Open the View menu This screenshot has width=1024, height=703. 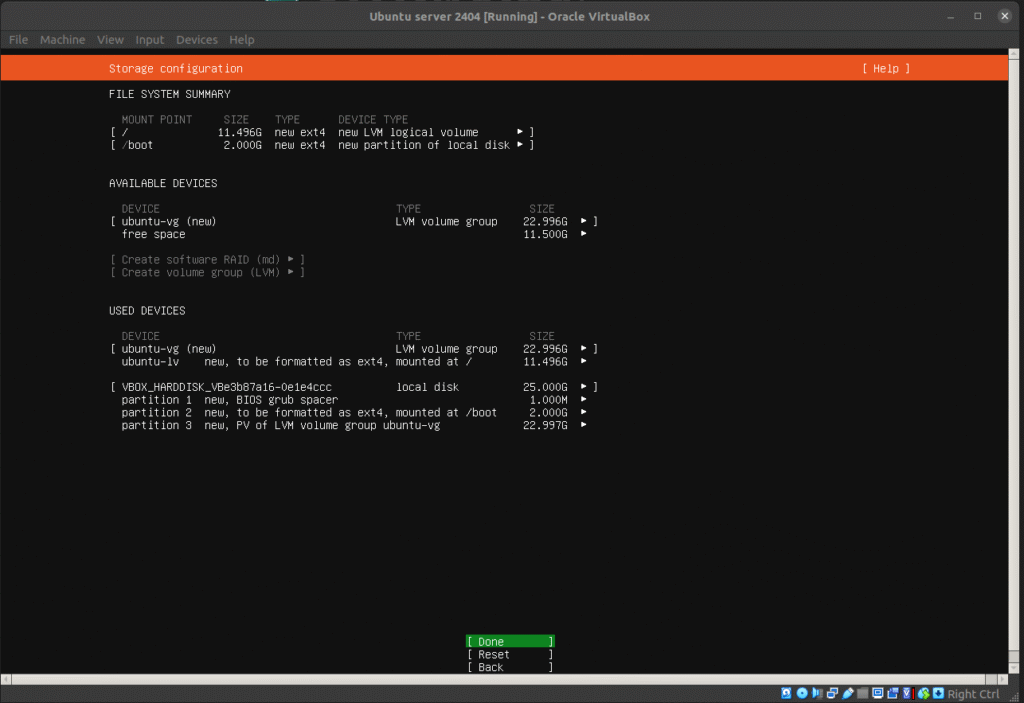tap(110, 40)
